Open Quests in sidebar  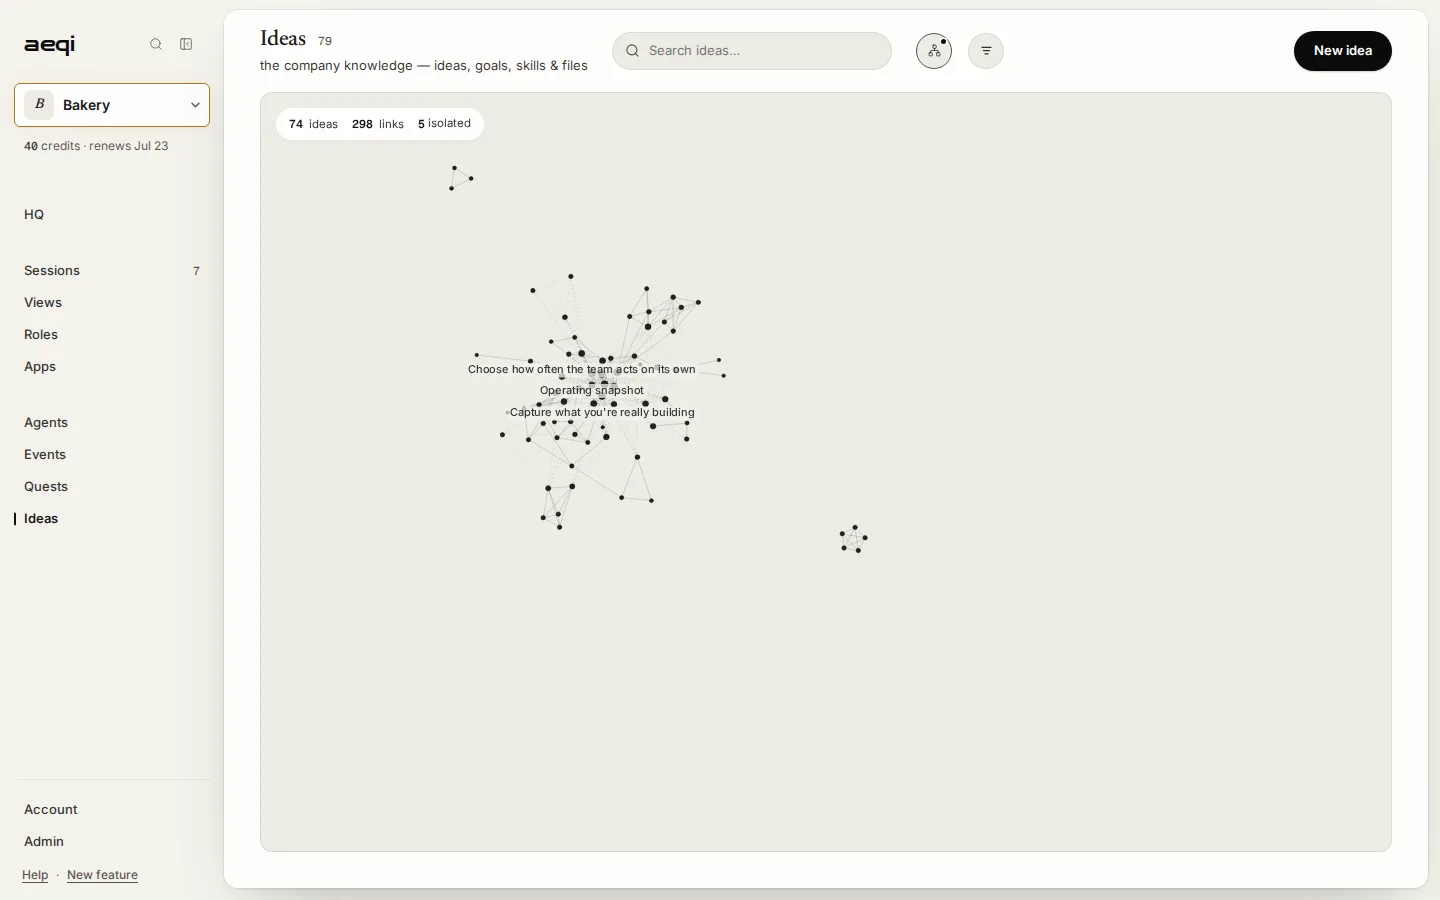coord(46,486)
